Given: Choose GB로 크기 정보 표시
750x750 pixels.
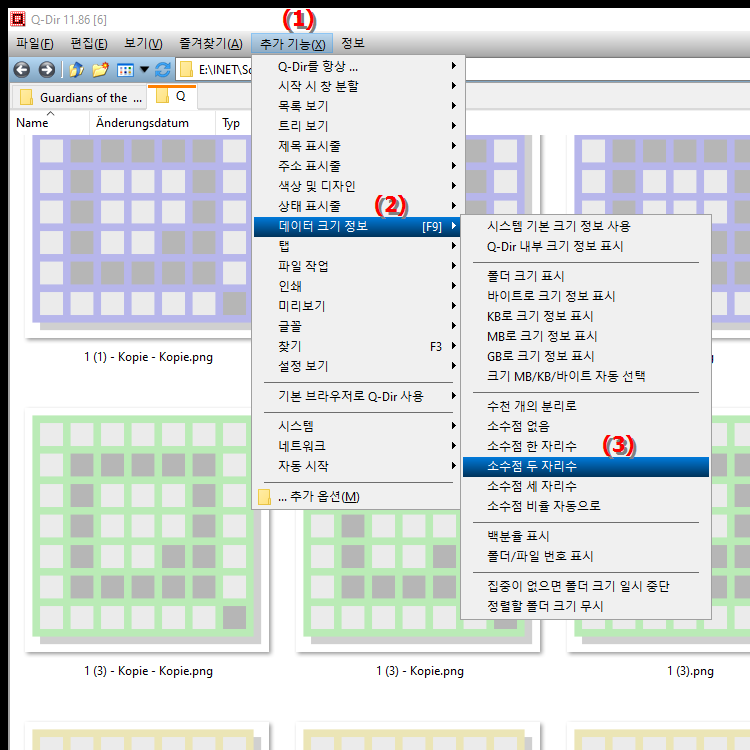Looking at the screenshot, I should point(585,356).
